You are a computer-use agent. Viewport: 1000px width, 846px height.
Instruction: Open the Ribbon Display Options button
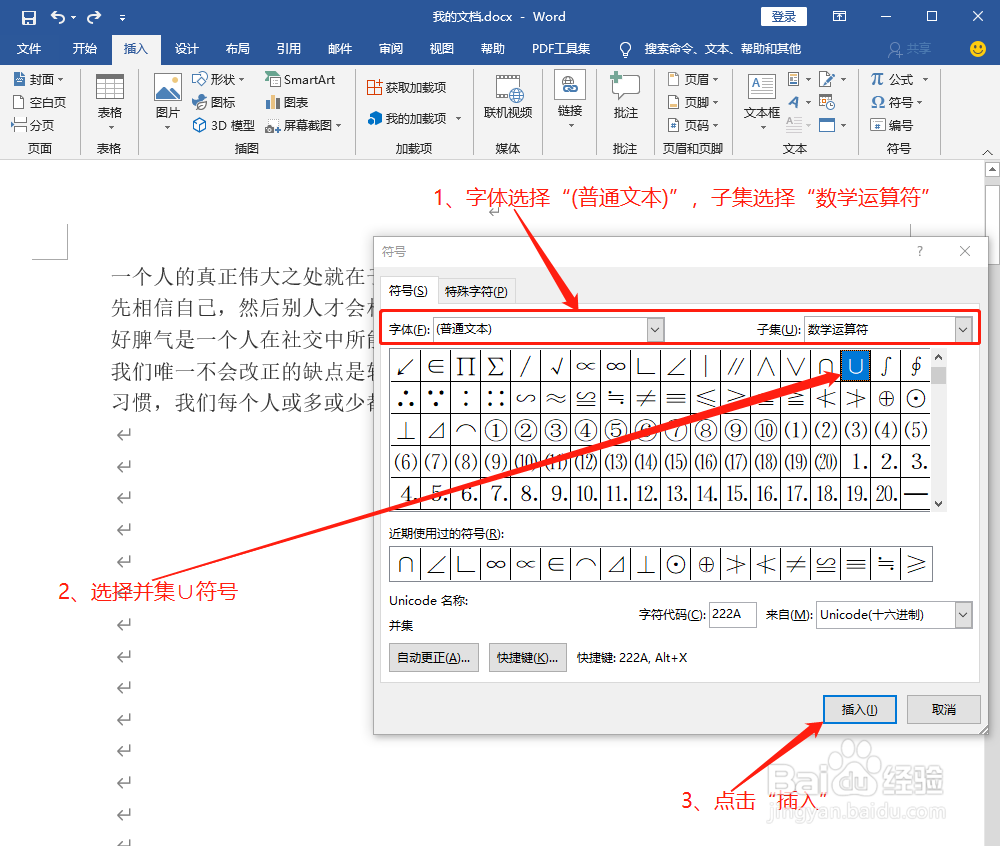point(839,17)
